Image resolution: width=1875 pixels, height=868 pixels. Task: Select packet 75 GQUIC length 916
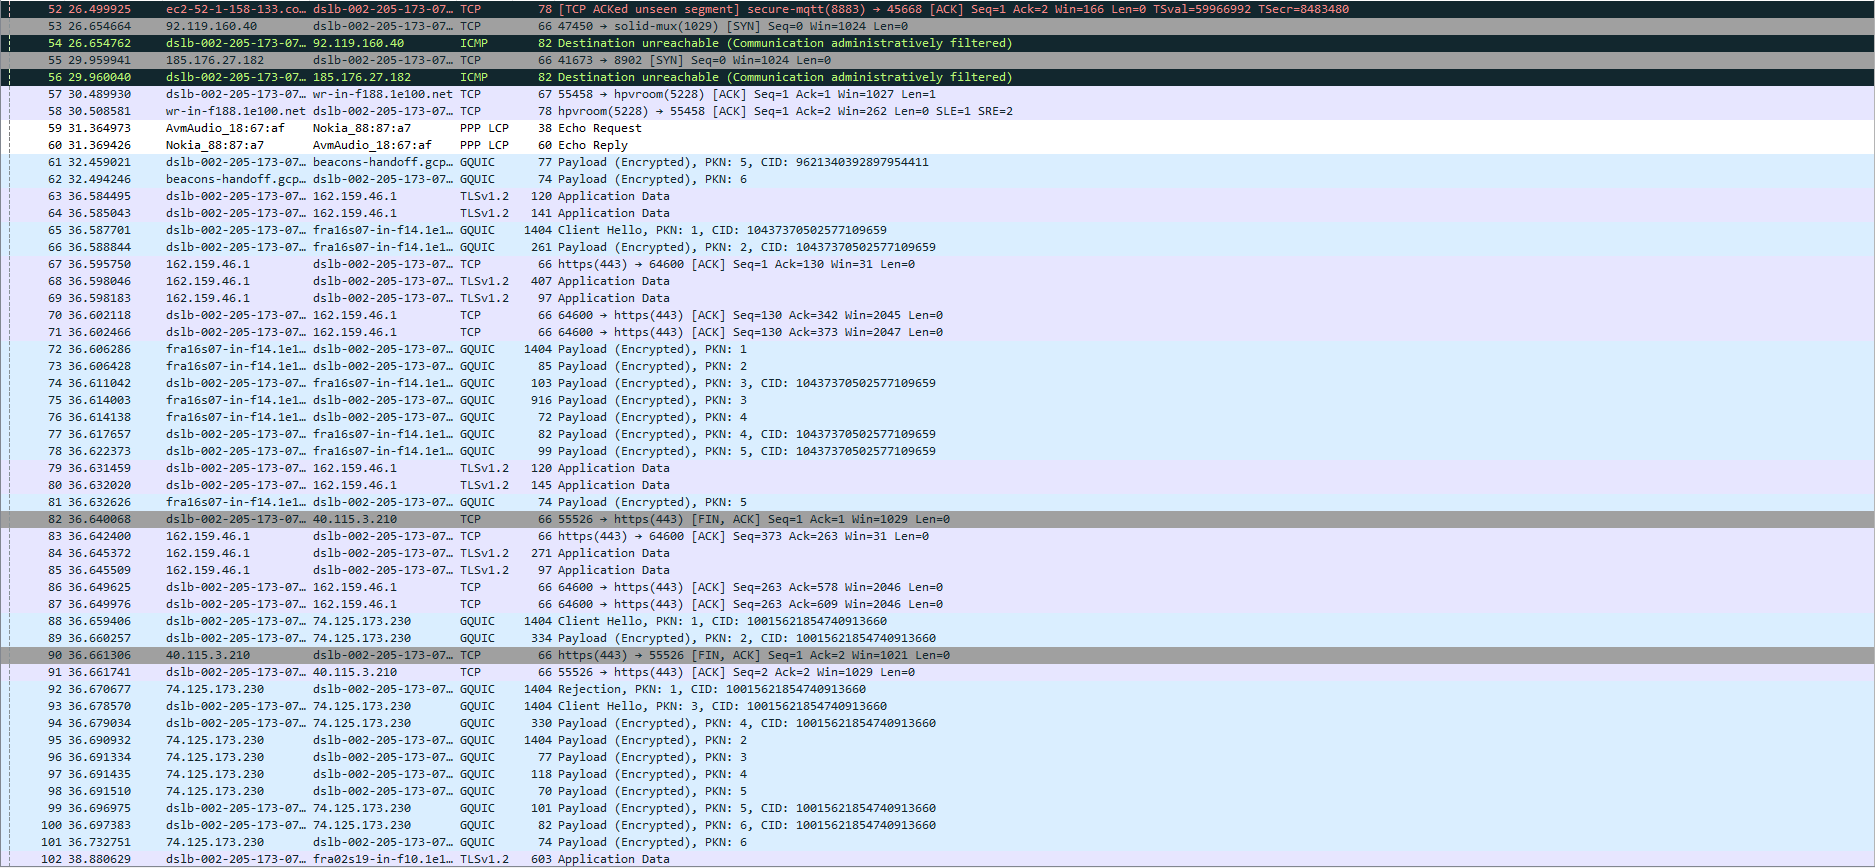click(937, 400)
